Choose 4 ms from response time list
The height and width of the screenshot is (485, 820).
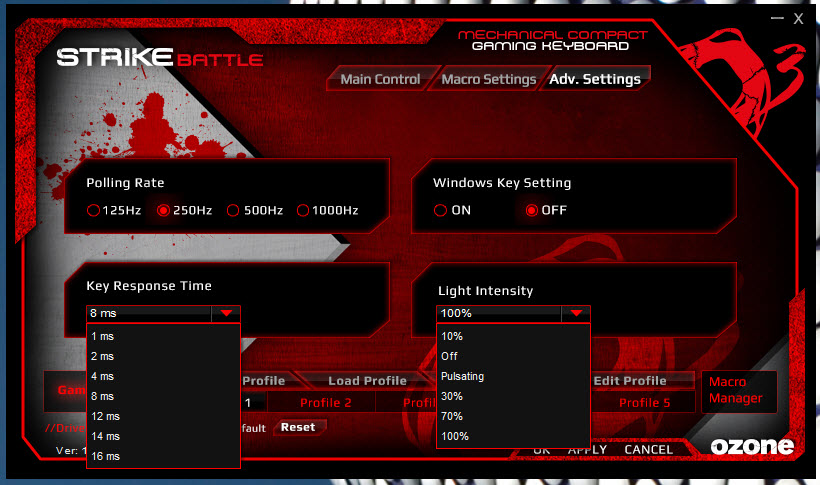coord(163,376)
